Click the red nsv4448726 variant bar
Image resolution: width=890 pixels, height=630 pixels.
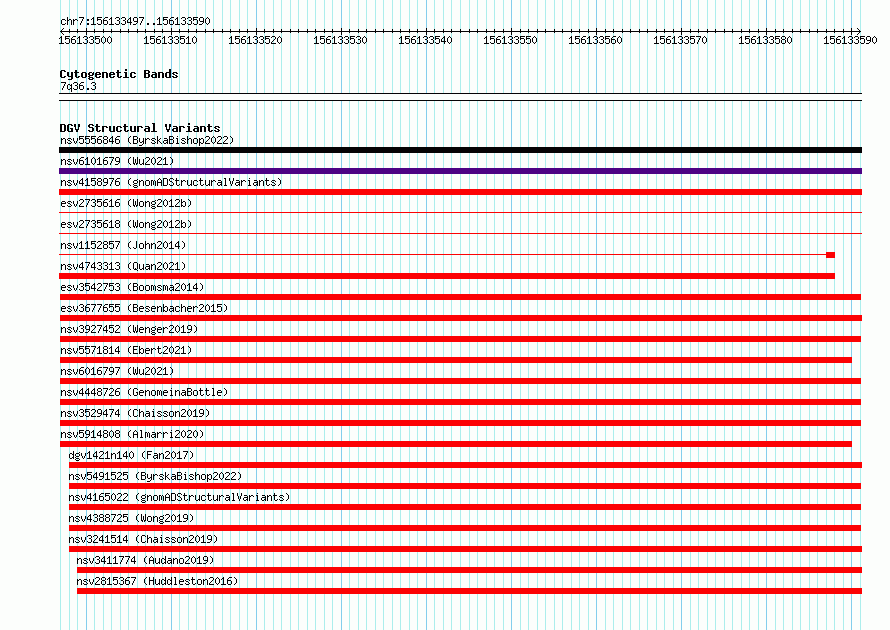coord(460,402)
